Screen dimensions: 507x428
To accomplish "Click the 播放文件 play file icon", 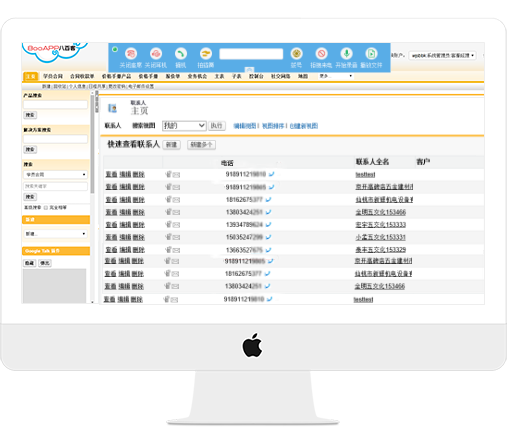I will click(371, 53).
